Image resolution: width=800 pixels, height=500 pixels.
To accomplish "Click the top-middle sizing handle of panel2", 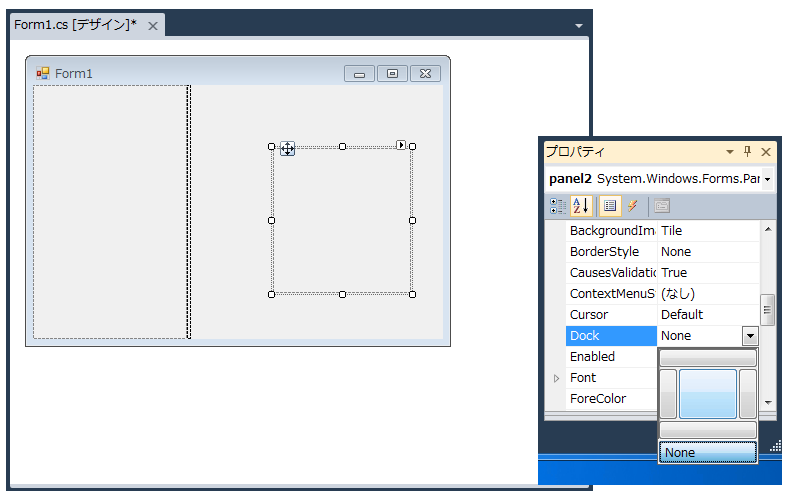I will (x=342, y=146).
